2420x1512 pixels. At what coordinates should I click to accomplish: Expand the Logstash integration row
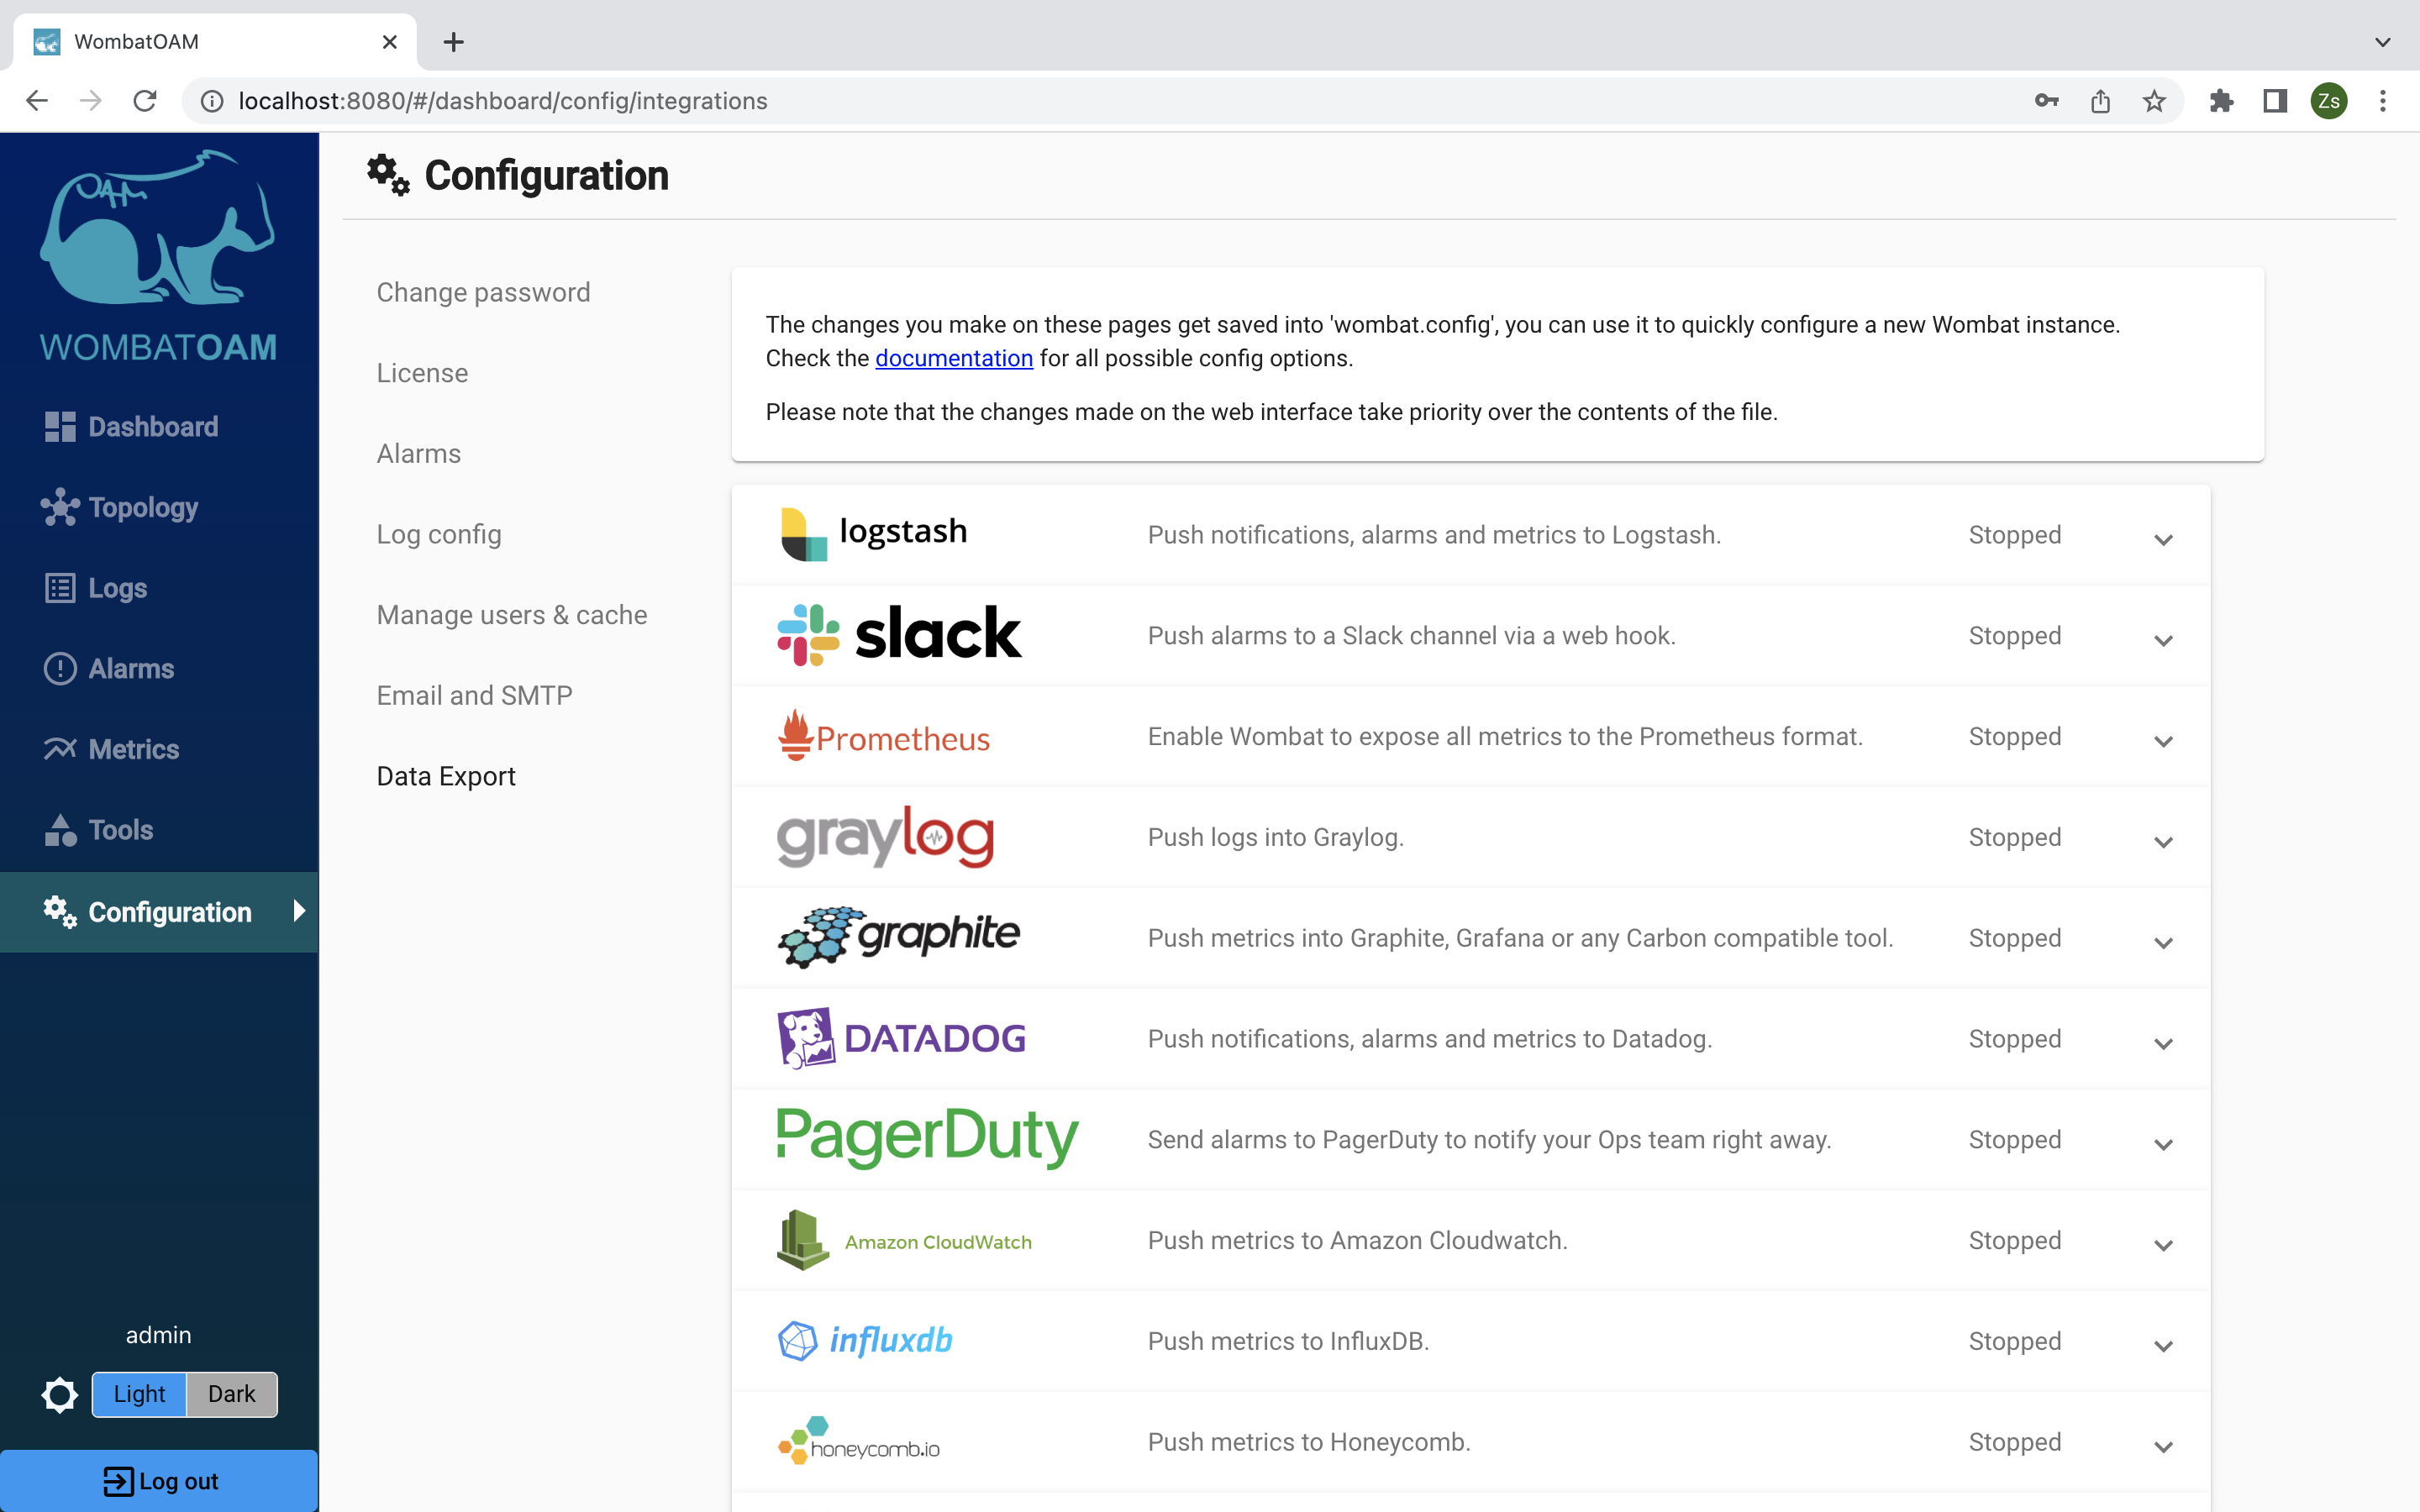tap(2163, 539)
